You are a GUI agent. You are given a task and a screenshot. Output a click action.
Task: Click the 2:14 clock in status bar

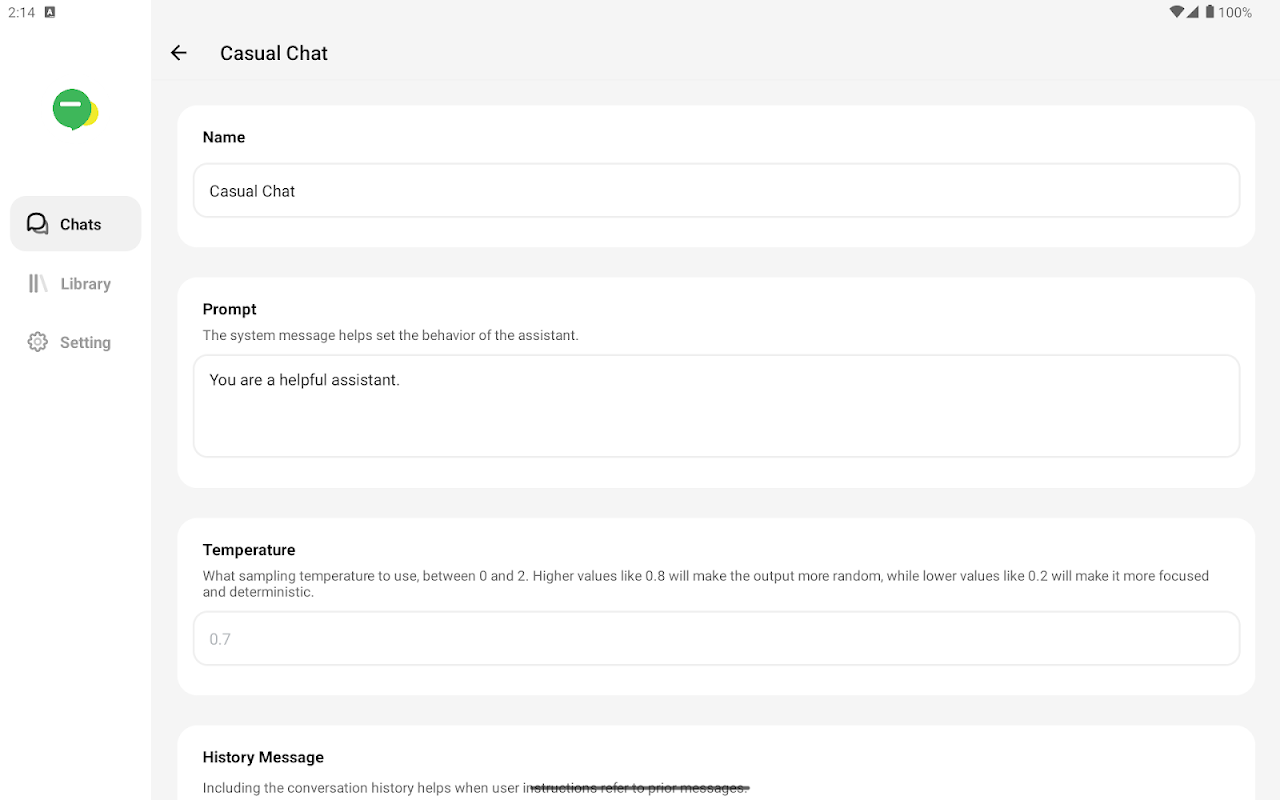21,12
